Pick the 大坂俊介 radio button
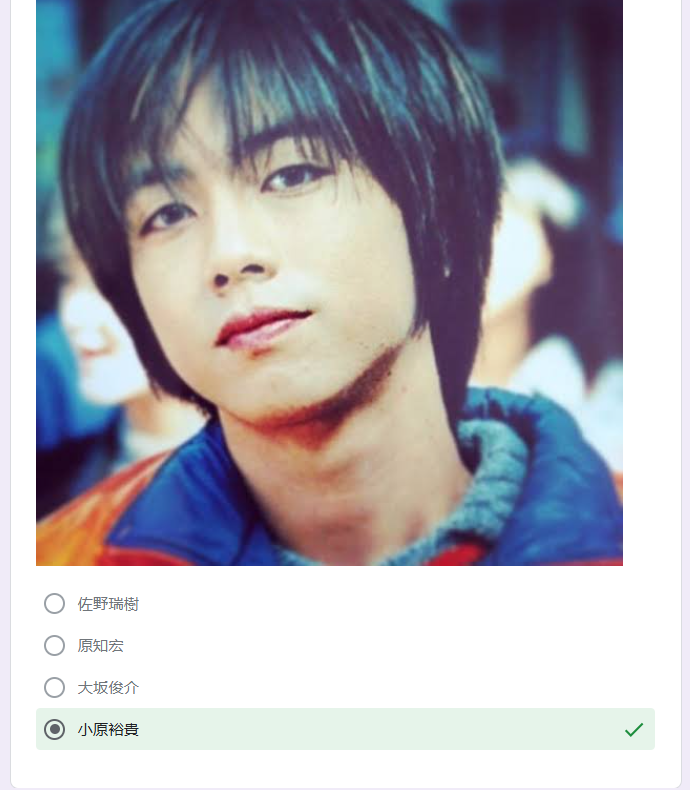The image size is (690, 790). (54, 687)
